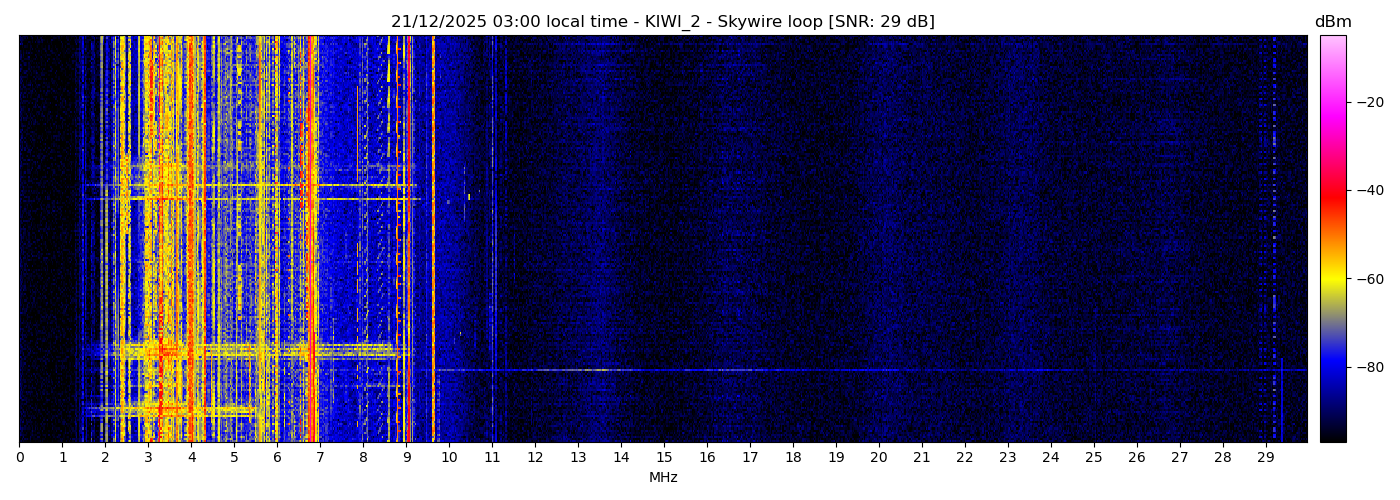Click the MHz x-axis label
Viewport: 1400px width, 500px height.
(x=663, y=478)
